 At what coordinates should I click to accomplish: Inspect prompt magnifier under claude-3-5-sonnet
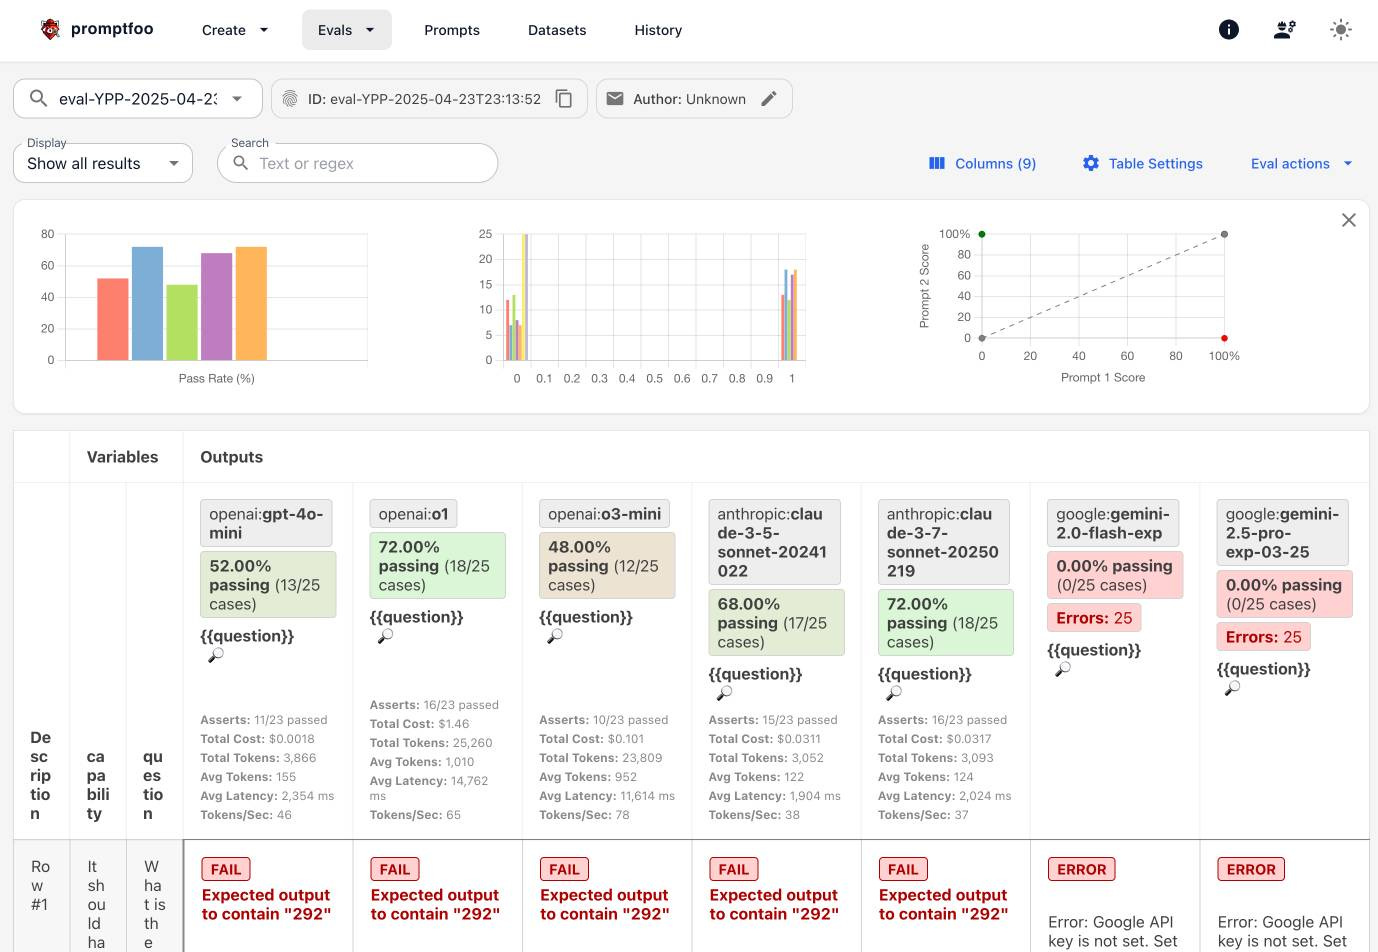click(724, 693)
